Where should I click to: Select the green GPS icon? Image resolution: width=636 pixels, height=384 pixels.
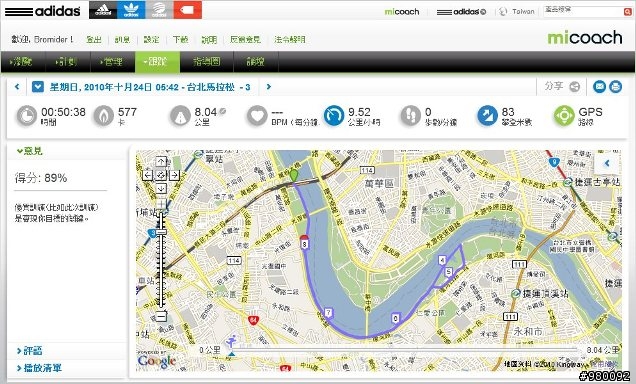pos(564,116)
